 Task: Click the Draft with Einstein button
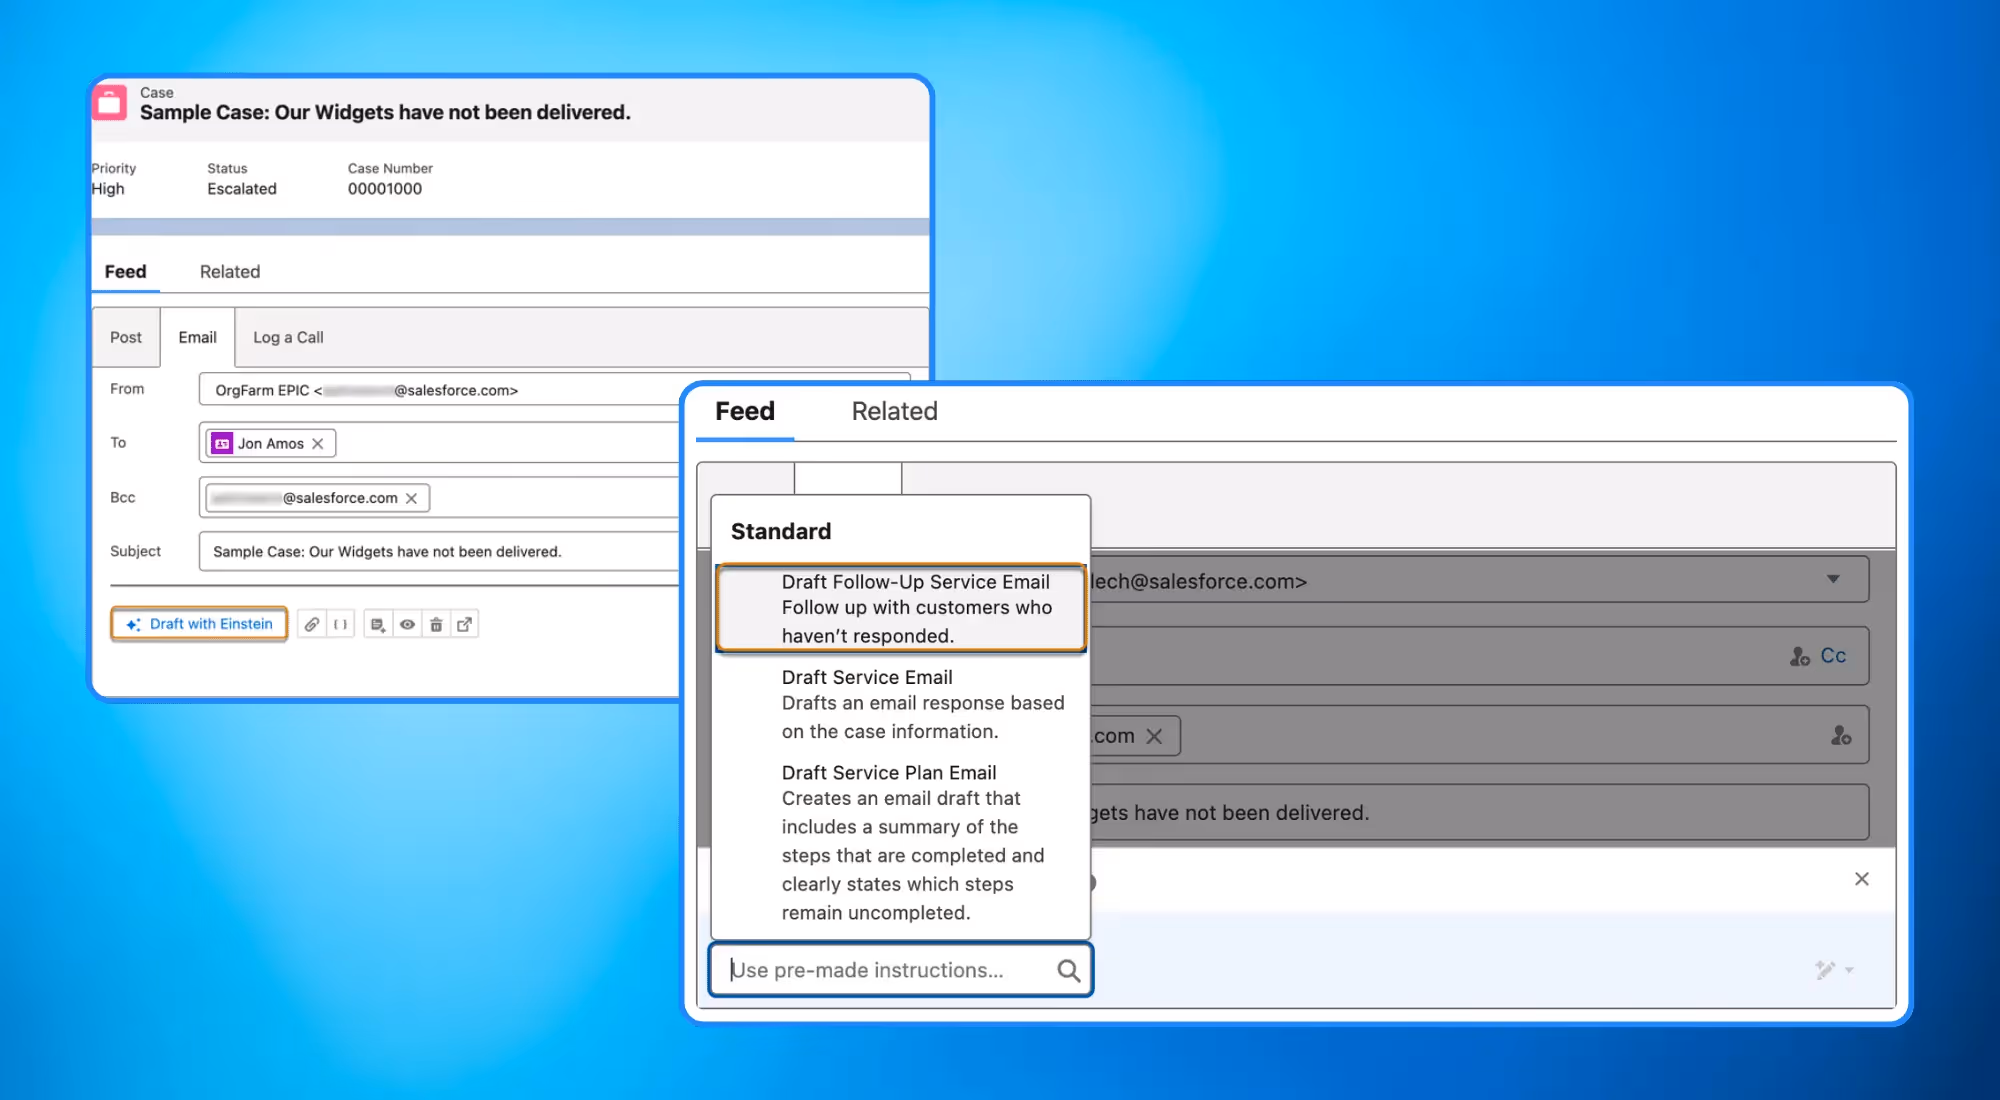(x=199, y=624)
